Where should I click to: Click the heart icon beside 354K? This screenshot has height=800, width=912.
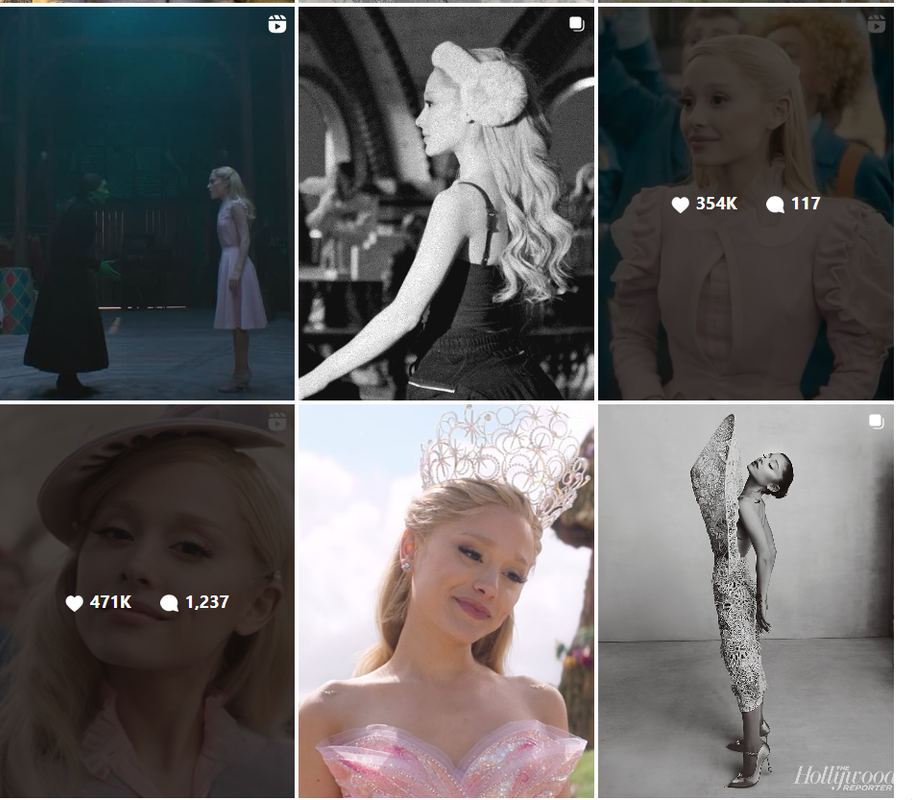pos(680,205)
